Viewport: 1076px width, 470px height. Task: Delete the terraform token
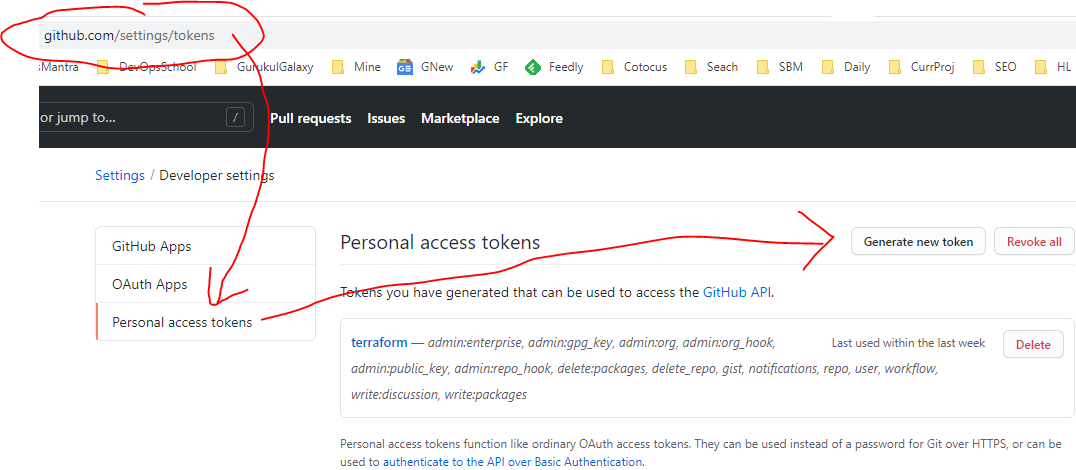point(1033,344)
